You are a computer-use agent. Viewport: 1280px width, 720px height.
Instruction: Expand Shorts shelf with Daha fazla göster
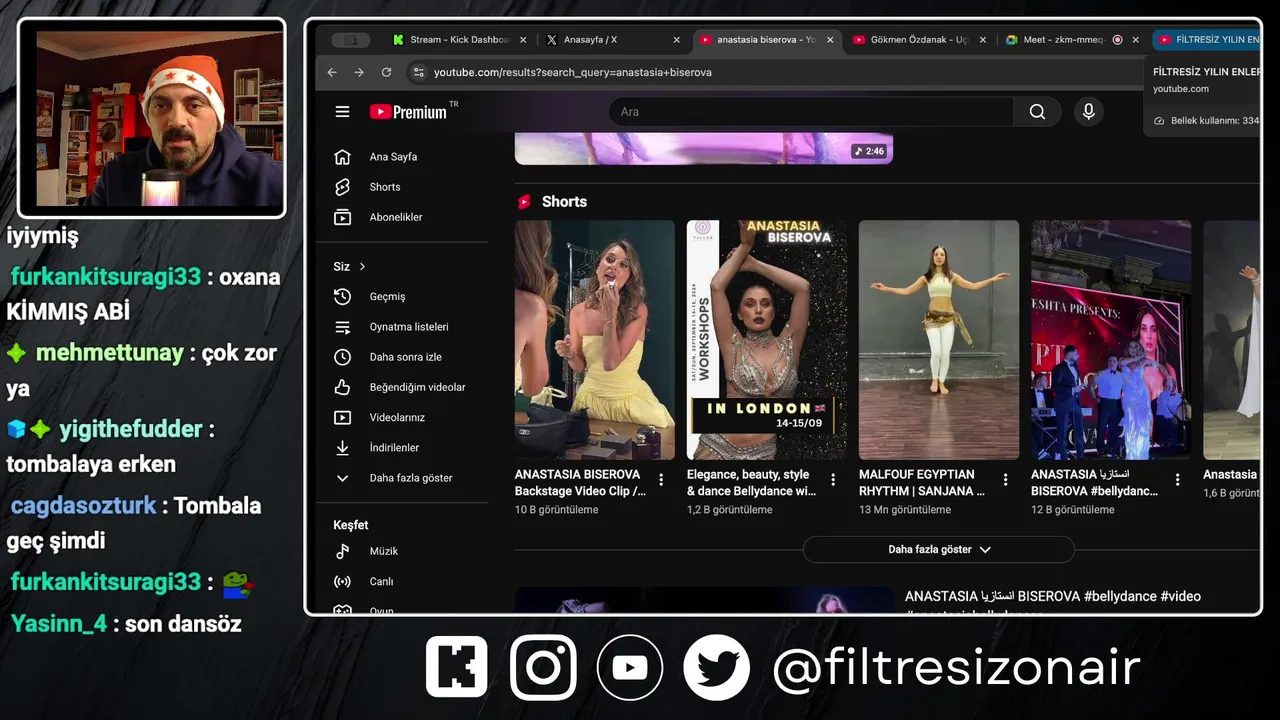click(939, 549)
